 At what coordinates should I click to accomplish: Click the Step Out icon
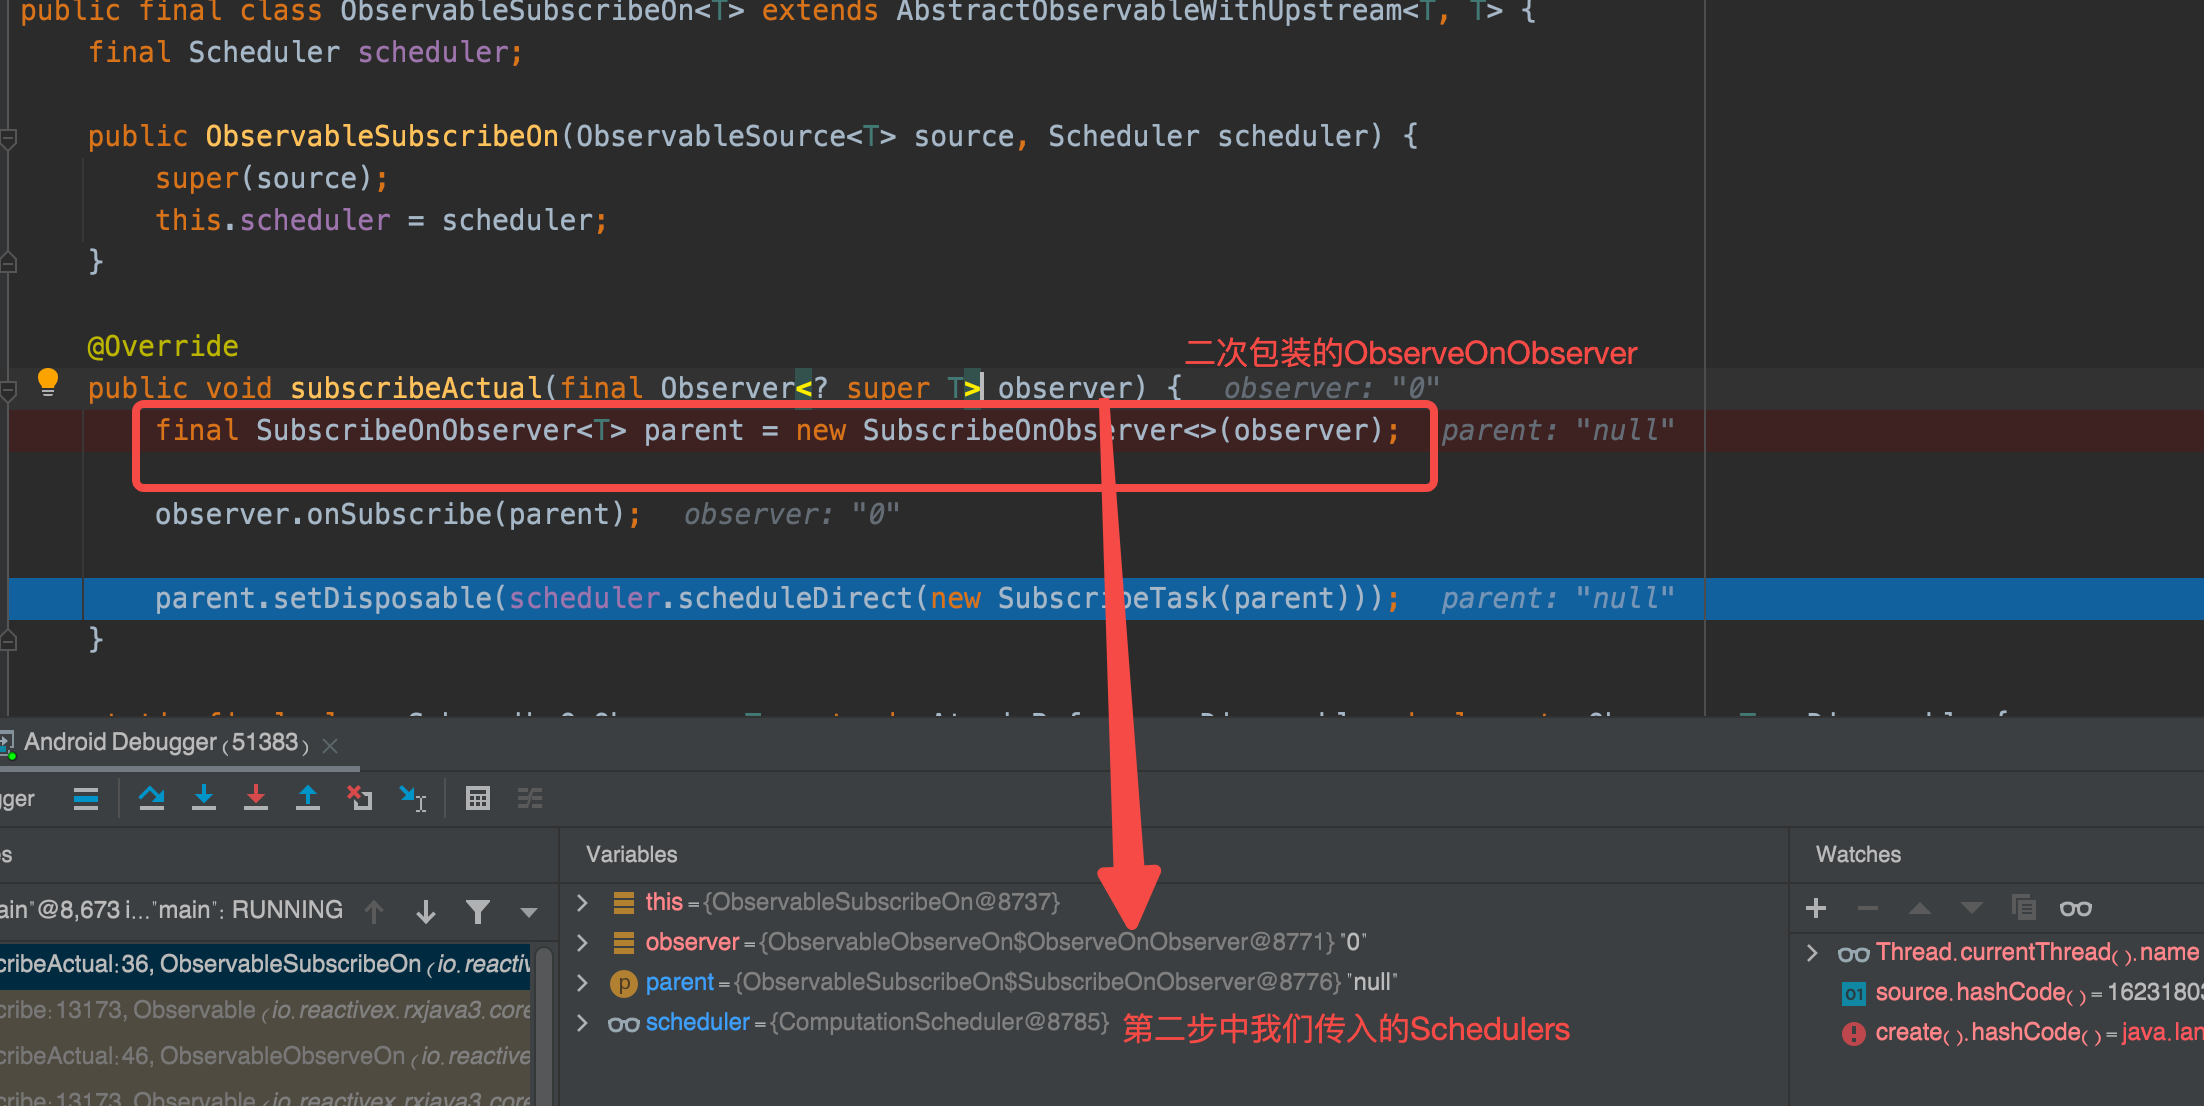[308, 798]
